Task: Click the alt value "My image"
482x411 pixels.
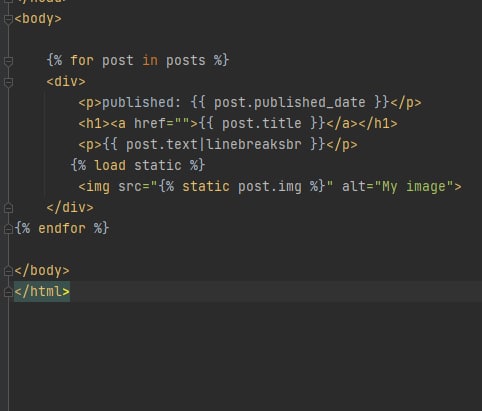Action: click(414, 187)
